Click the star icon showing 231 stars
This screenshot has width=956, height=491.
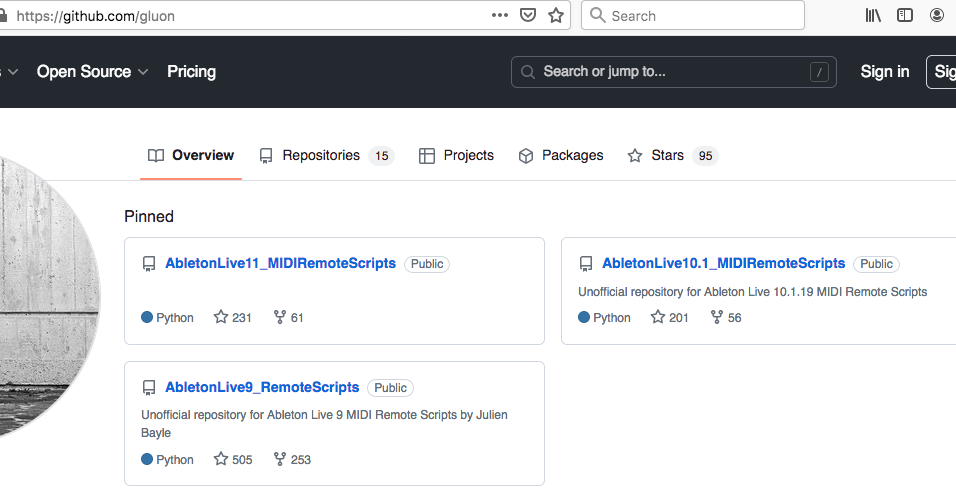click(221, 317)
